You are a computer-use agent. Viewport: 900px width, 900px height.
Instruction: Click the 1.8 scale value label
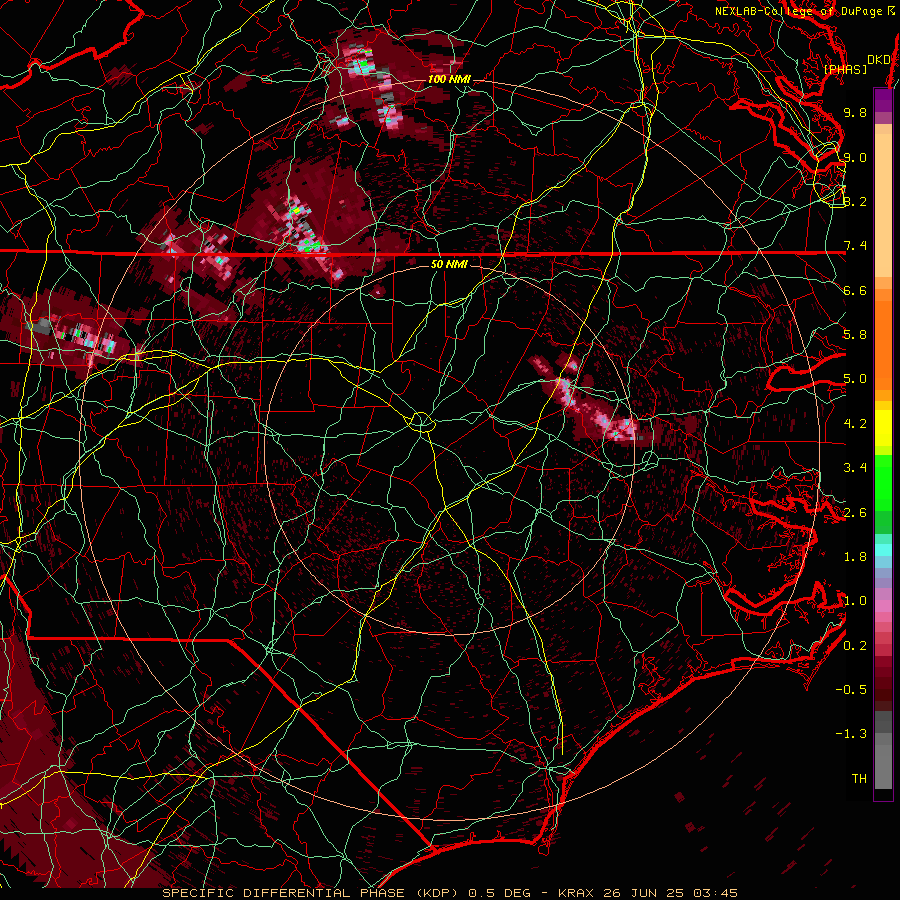(x=855, y=557)
